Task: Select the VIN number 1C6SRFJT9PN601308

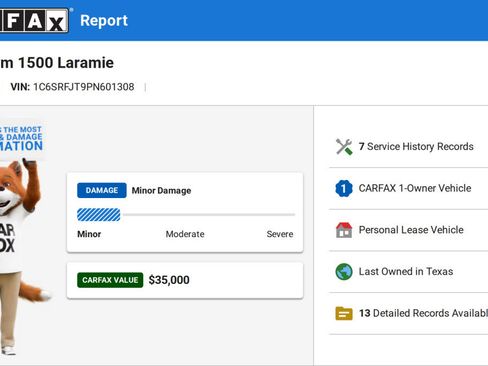Action: point(84,87)
